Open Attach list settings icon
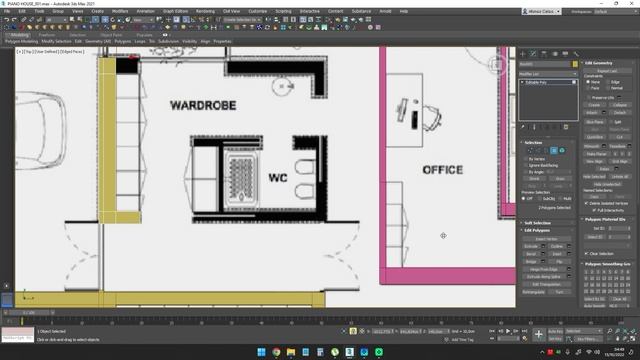 pyautogui.click(x=604, y=113)
